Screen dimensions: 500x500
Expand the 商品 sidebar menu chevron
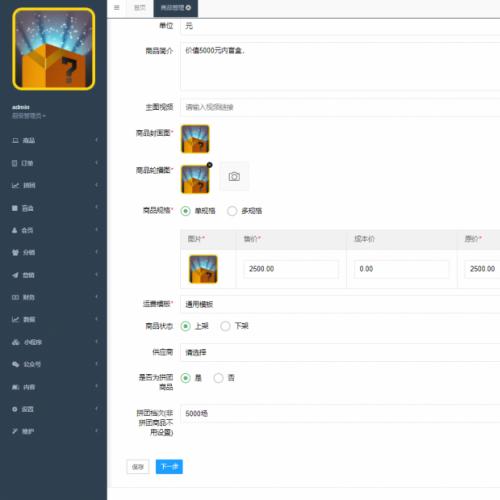(96, 140)
